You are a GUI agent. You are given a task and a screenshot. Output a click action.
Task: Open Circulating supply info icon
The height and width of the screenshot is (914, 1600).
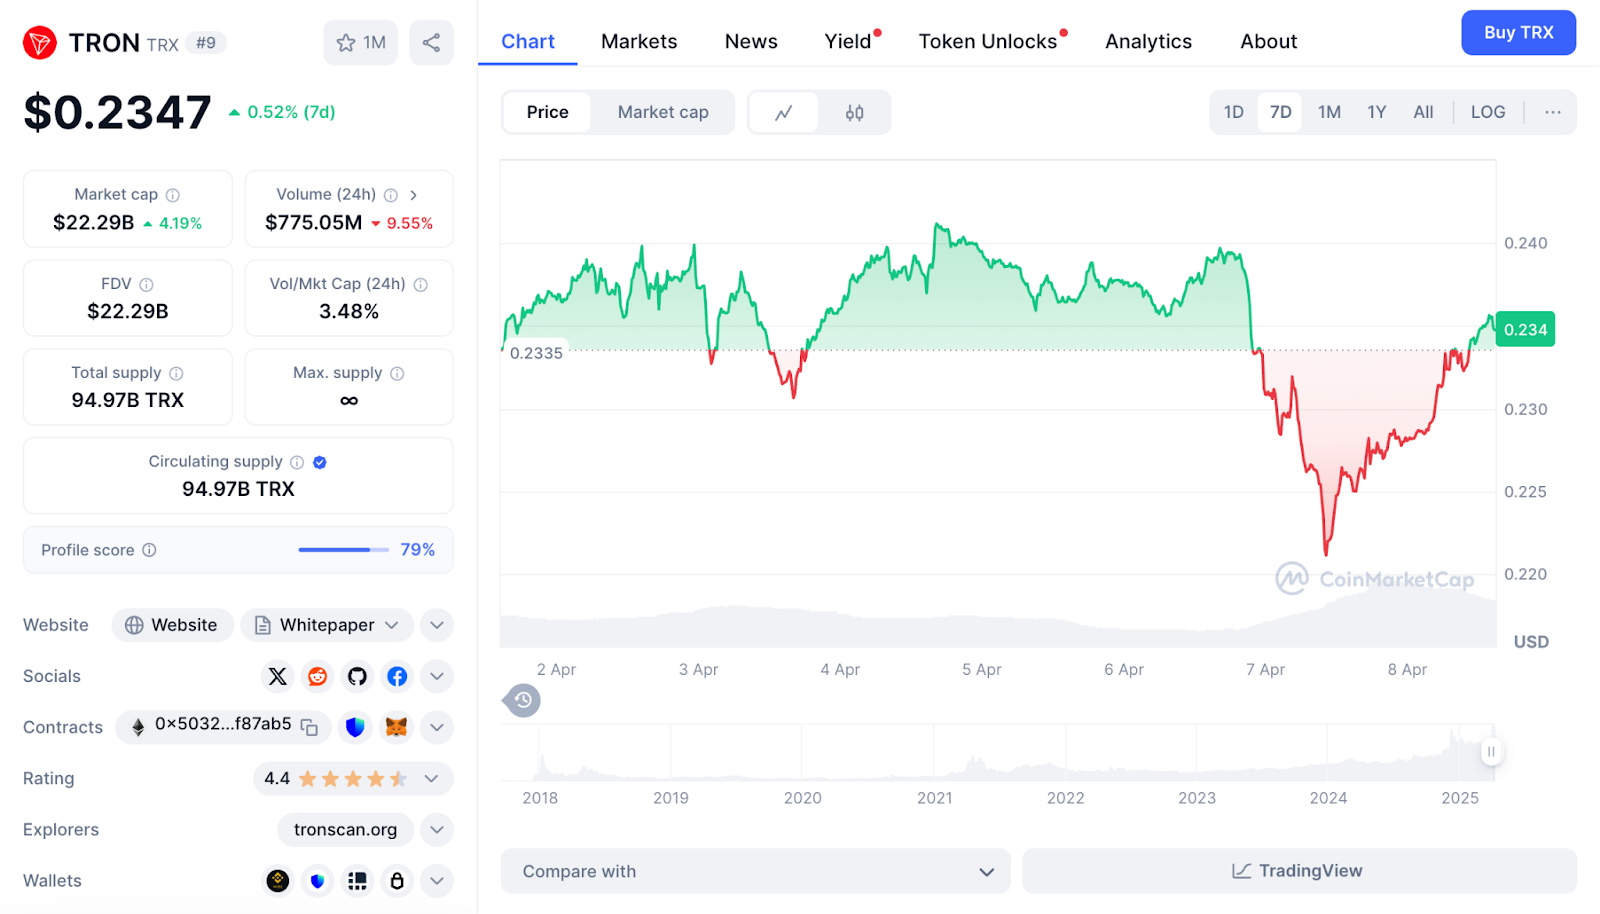tap(297, 462)
